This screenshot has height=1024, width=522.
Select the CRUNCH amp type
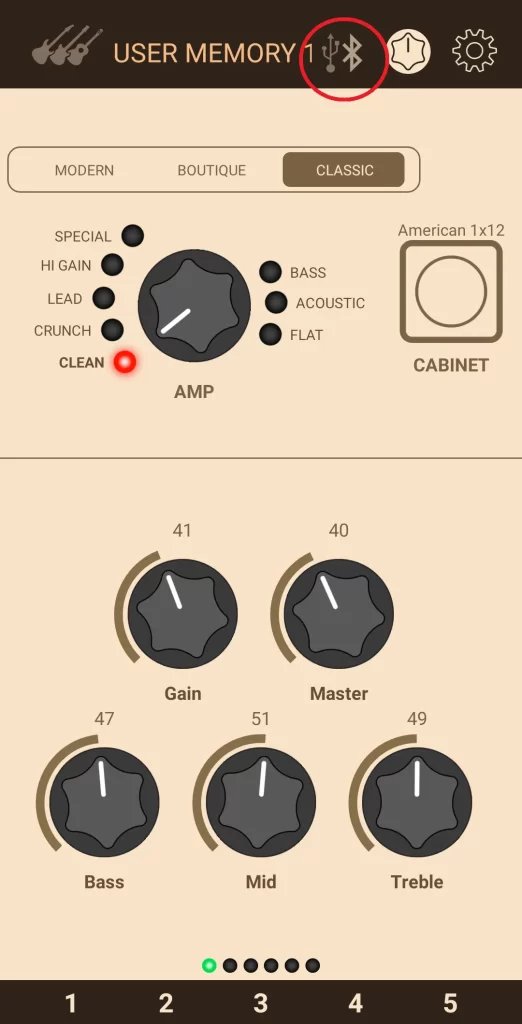coord(112,330)
